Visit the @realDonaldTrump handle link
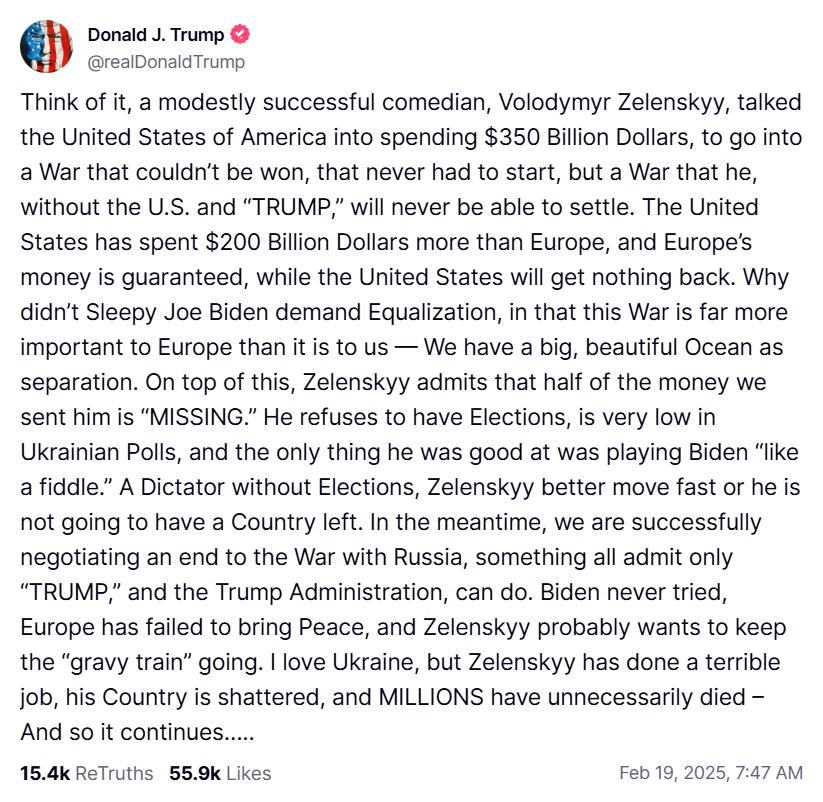The height and width of the screenshot is (802, 823). point(166,62)
